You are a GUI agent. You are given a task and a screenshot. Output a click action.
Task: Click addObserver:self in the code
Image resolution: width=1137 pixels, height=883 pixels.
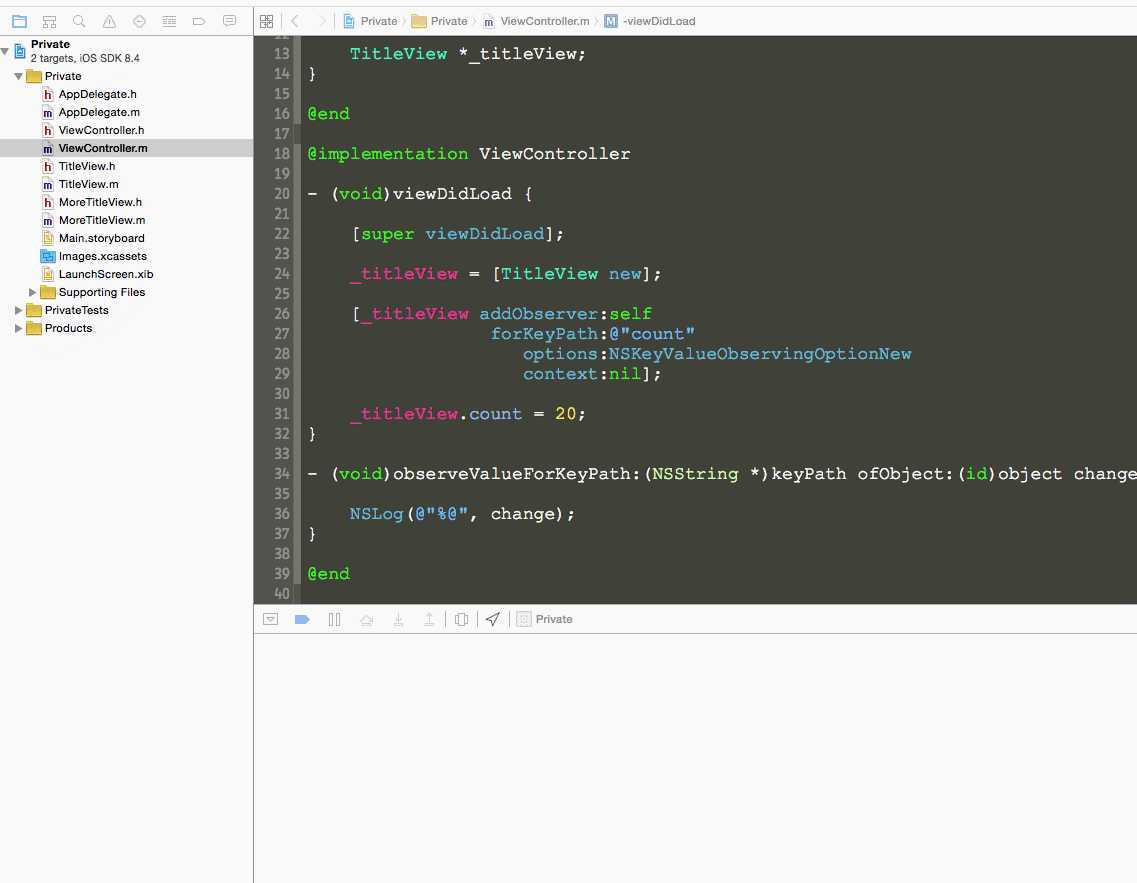click(x=566, y=314)
